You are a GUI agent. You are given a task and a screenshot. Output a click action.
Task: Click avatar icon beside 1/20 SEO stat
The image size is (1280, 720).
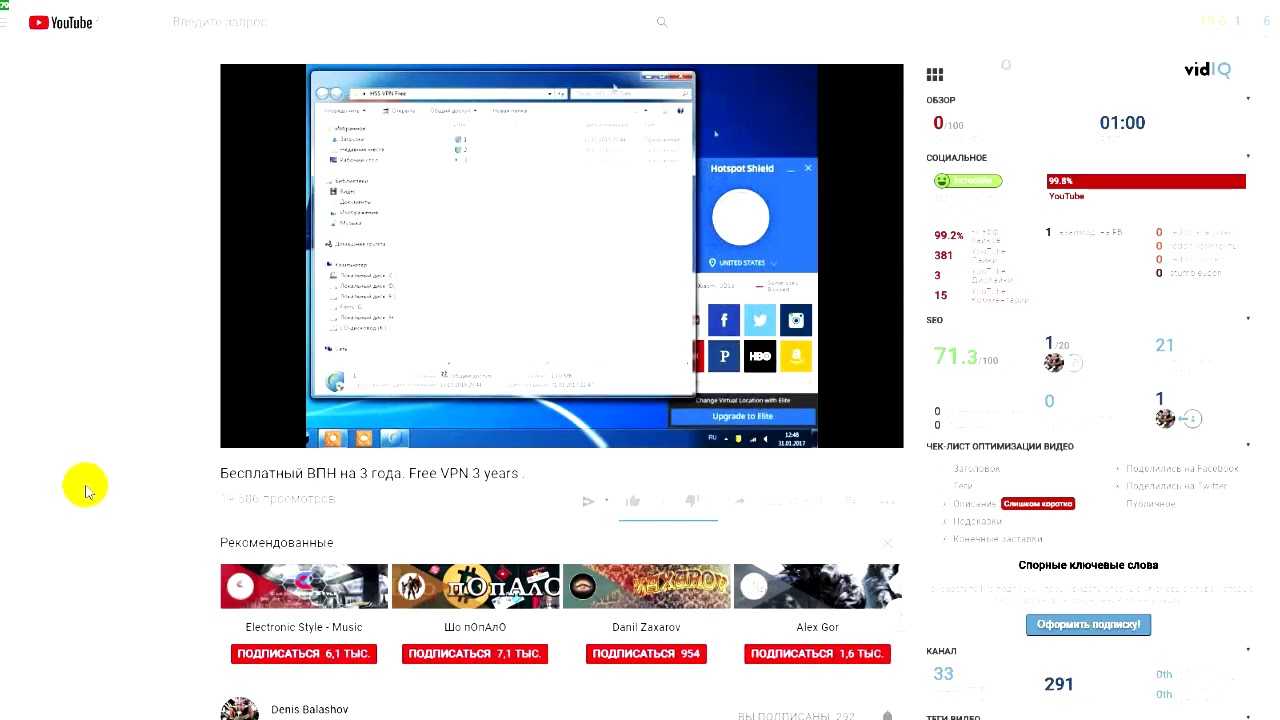pos(1054,363)
